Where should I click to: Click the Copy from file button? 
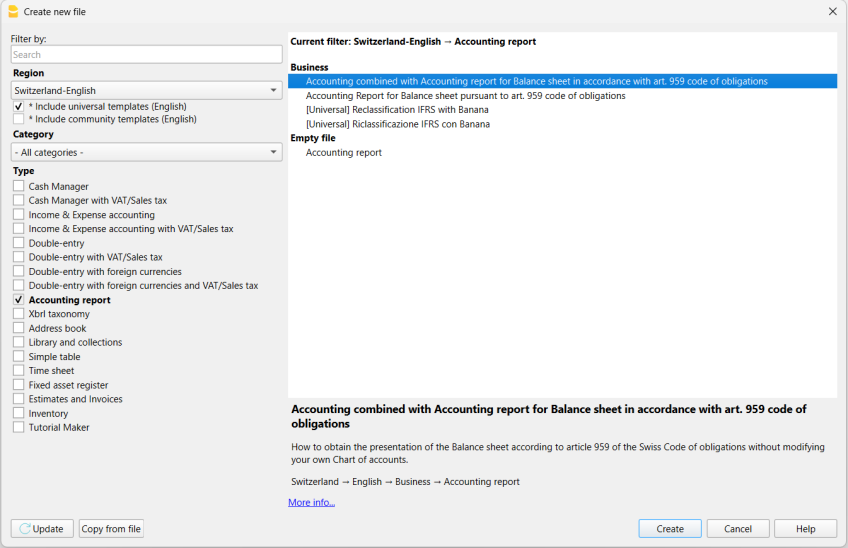click(111, 529)
